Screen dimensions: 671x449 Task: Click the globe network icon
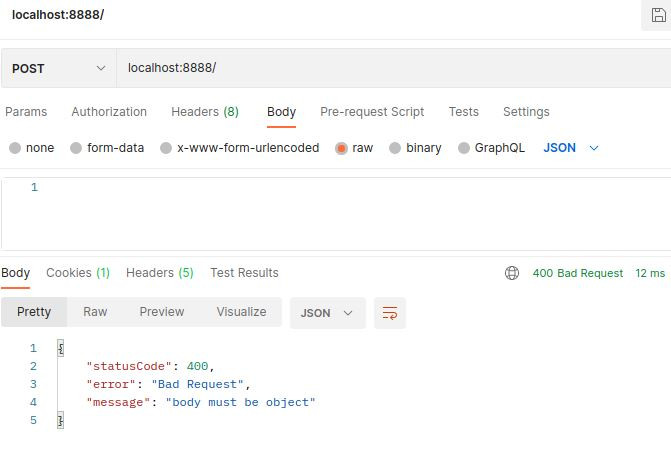[x=512, y=273]
